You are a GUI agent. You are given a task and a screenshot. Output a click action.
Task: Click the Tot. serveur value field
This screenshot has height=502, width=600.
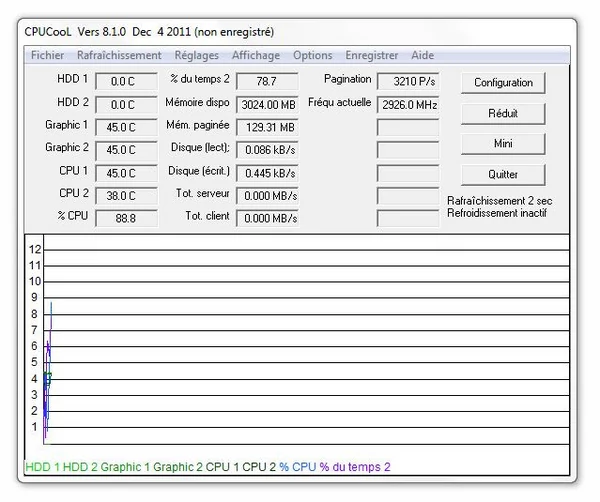(x=267, y=196)
